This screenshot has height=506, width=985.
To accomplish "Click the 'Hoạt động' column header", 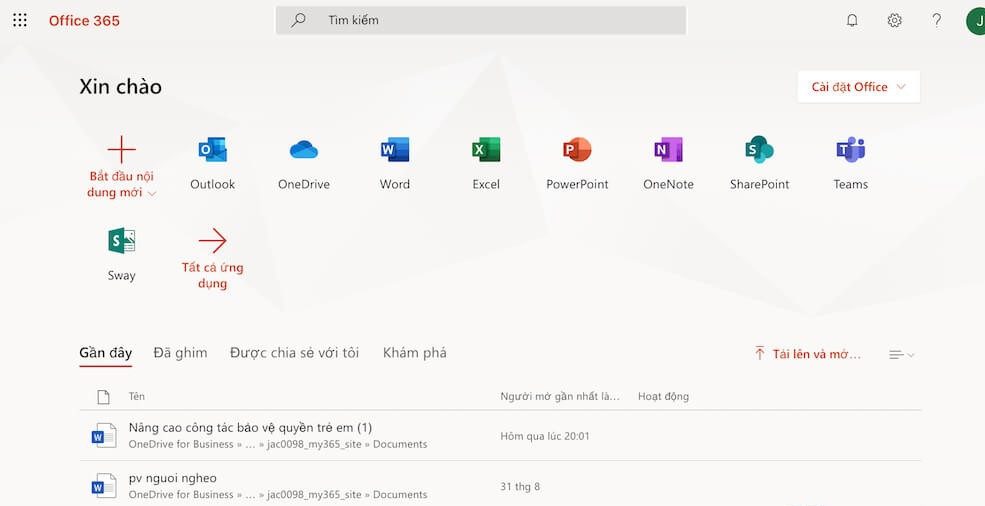I will 663,396.
